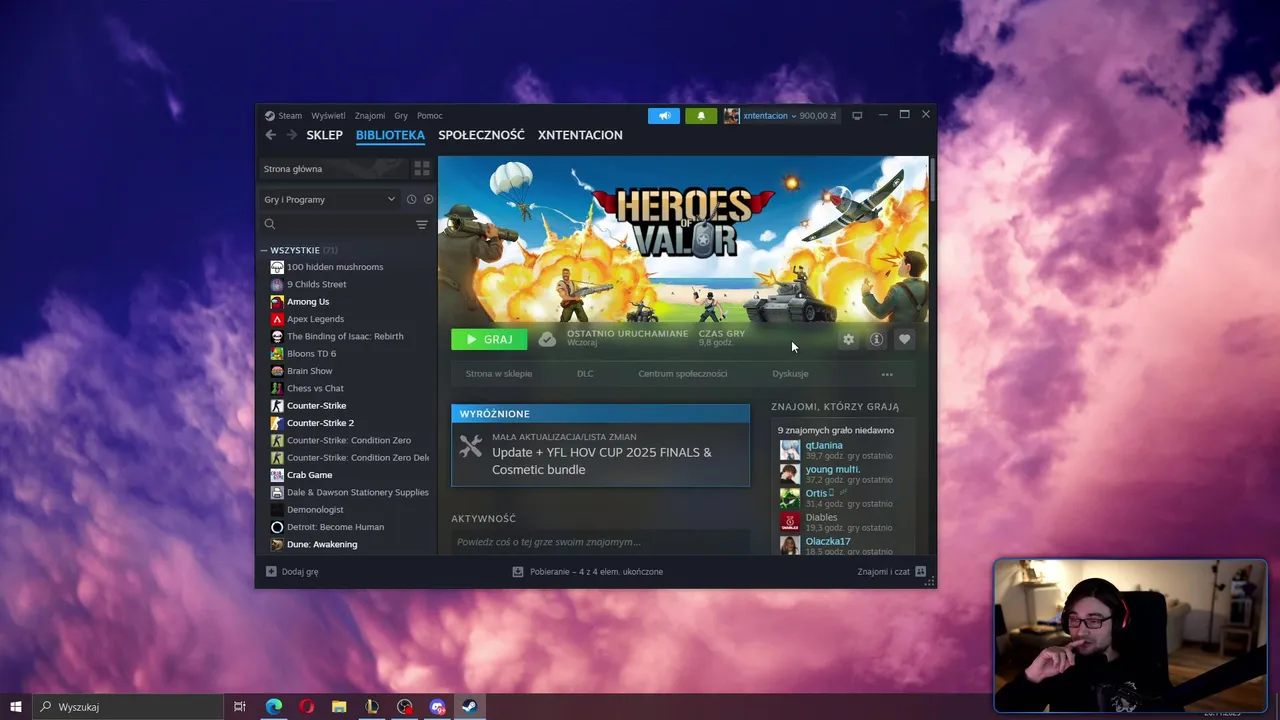Click the library search input field
This screenshot has height=720, width=1280.
point(345,225)
